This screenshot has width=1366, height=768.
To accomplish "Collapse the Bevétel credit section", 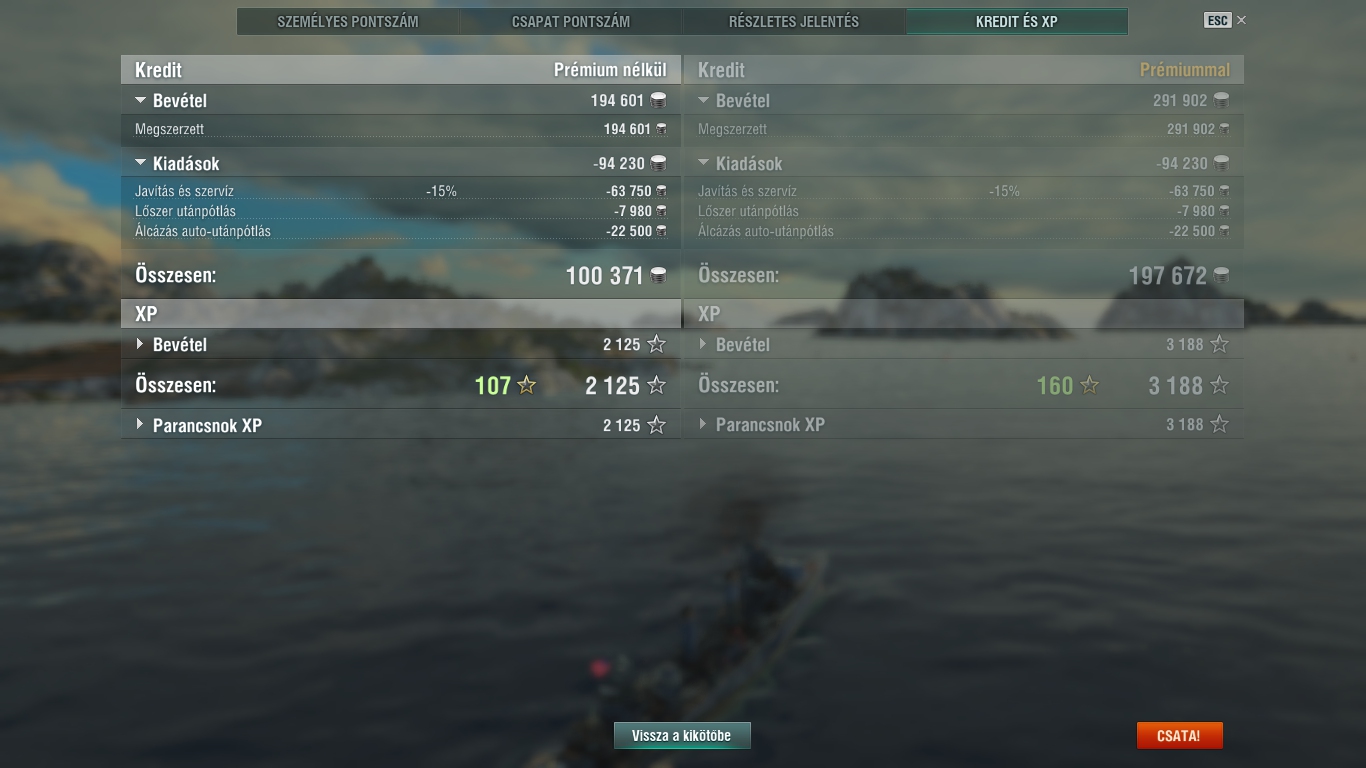I will point(141,100).
